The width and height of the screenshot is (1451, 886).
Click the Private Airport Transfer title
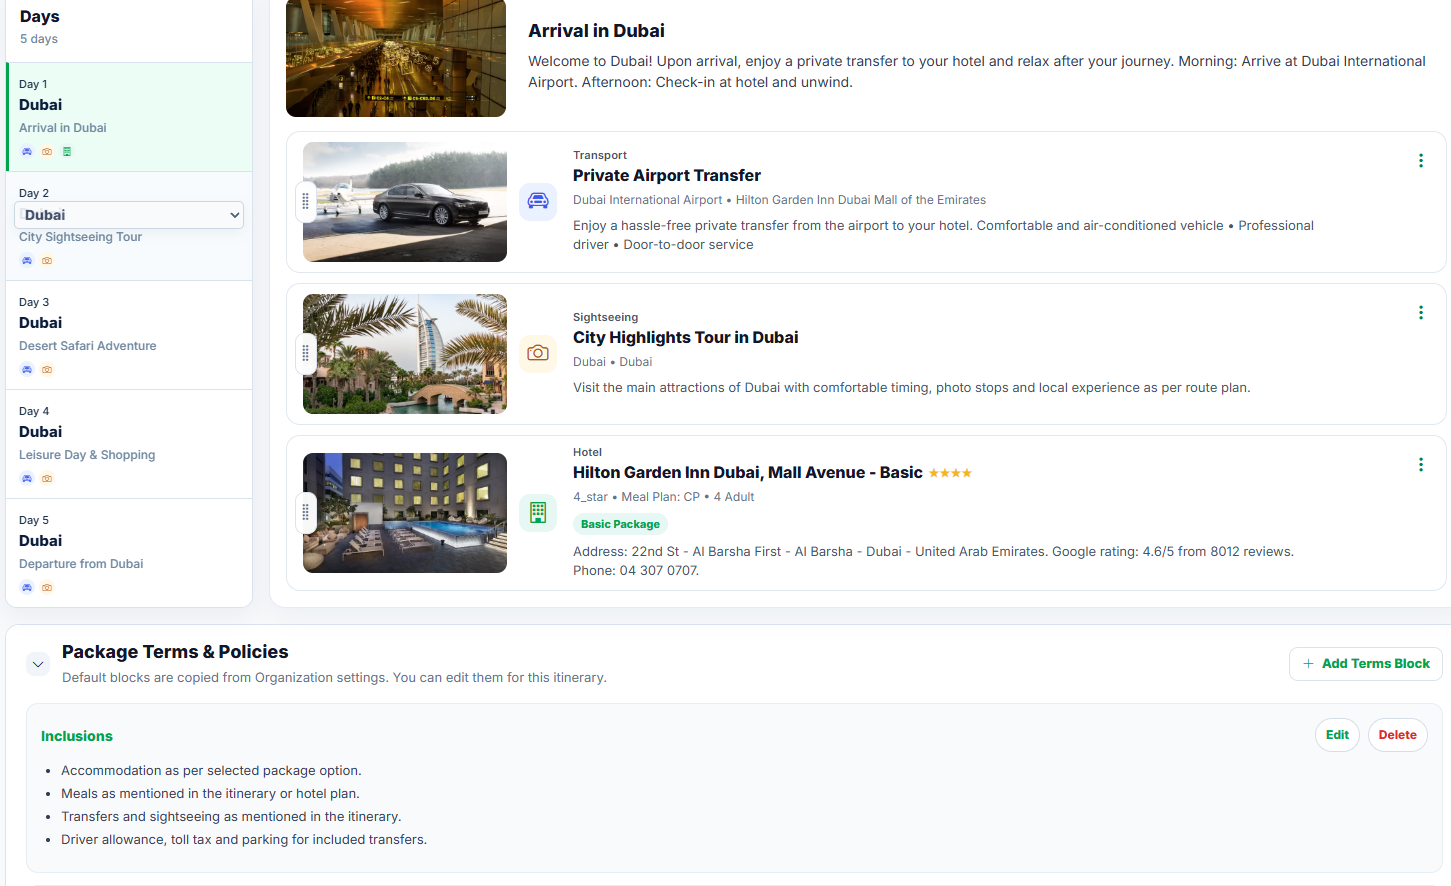[667, 176]
